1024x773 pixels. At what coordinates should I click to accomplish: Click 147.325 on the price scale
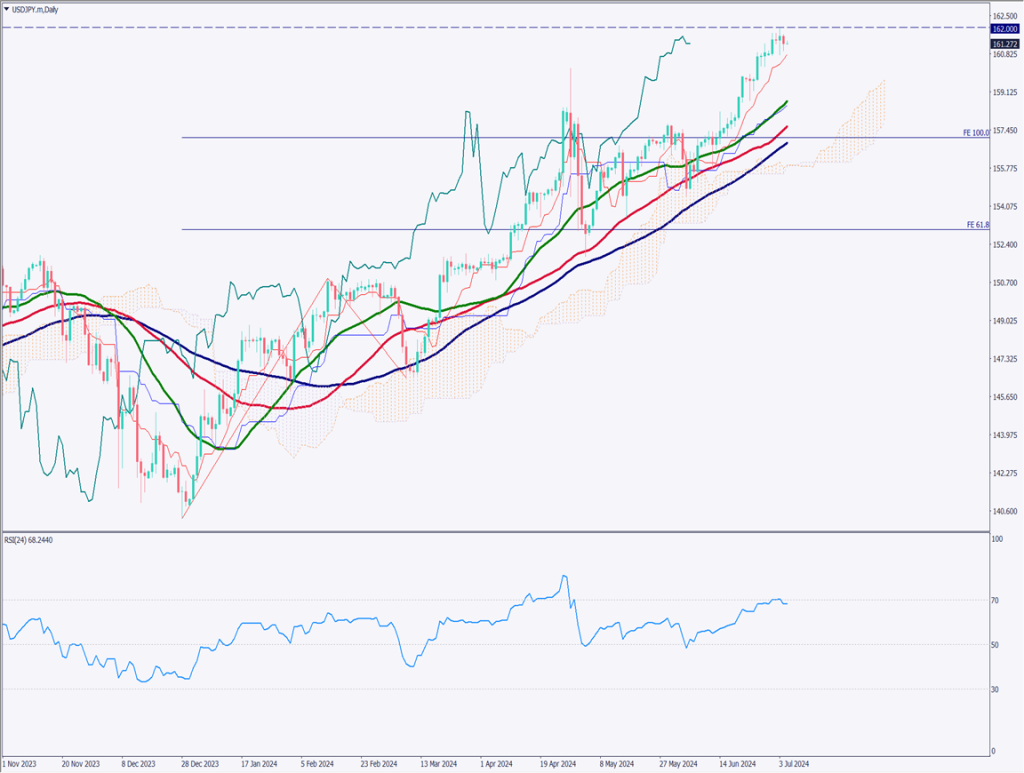pyautogui.click(x=1005, y=359)
